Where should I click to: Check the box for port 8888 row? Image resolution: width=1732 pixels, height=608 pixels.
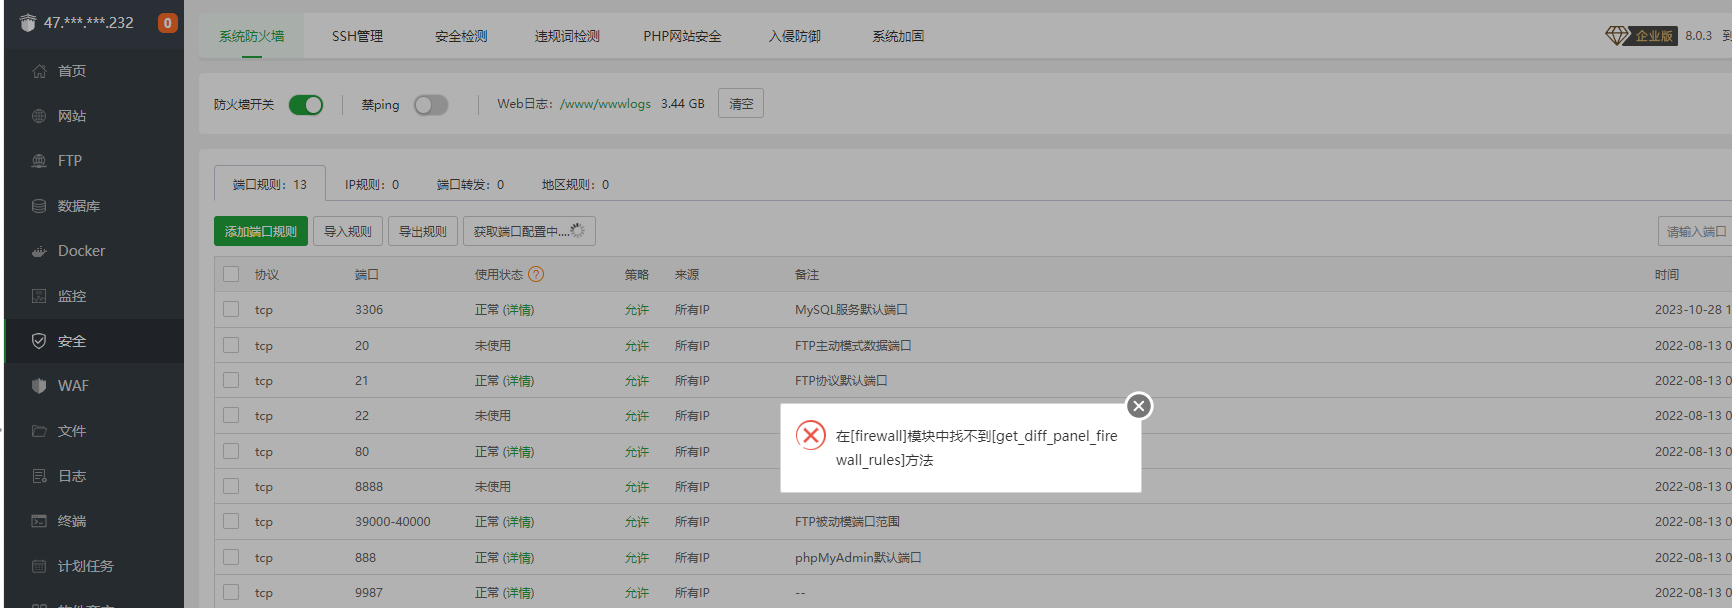[x=231, y=486]
